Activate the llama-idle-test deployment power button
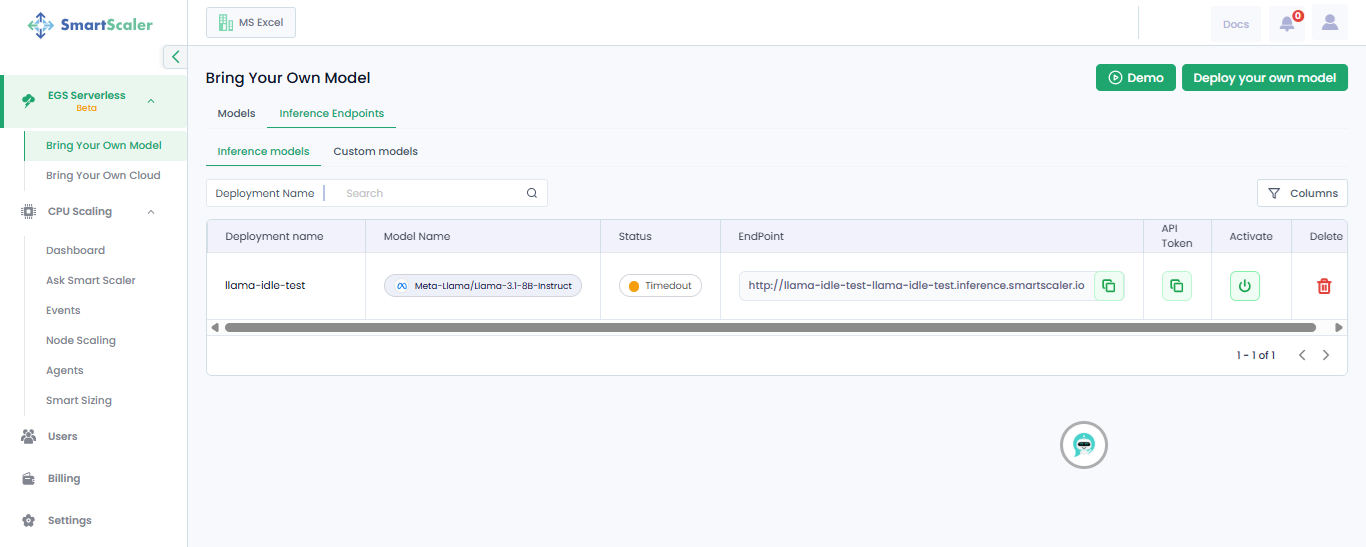Screen dimensions: 1366x547 tap(1244, 286)
